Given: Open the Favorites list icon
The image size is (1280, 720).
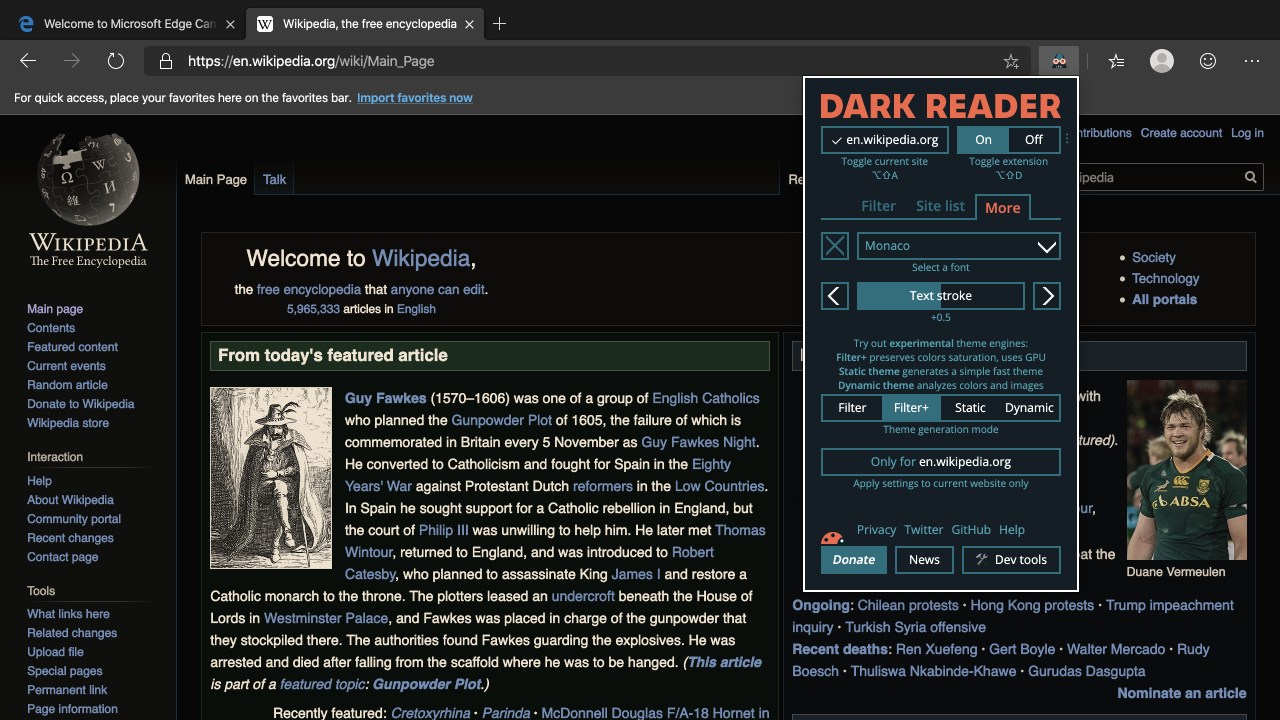Looking at the screenshot, I should 1117,62.
